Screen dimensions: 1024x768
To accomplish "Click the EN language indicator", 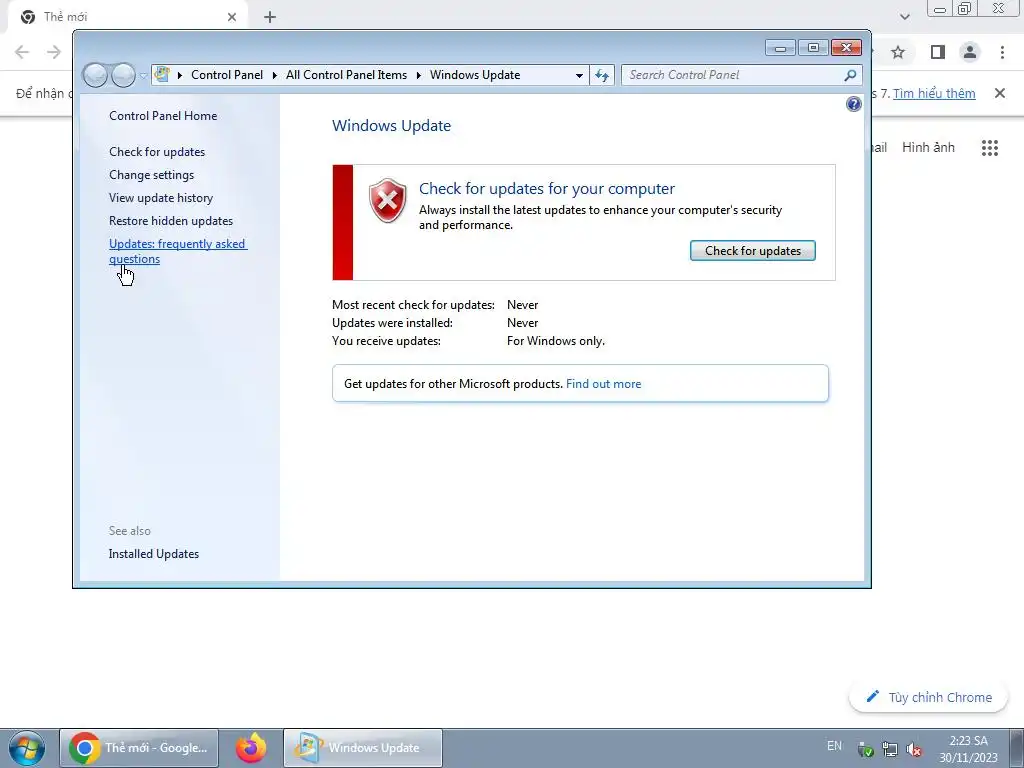I will click(834, 746).
